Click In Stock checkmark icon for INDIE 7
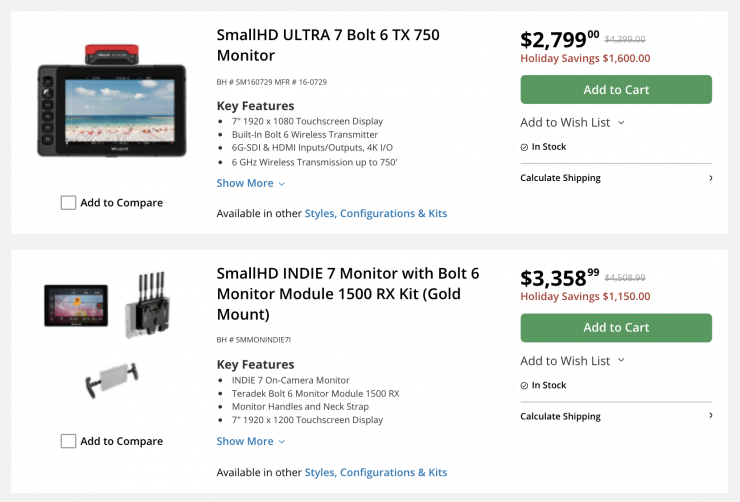The width and height of the screenshot is (740, 502). (524, 385)
